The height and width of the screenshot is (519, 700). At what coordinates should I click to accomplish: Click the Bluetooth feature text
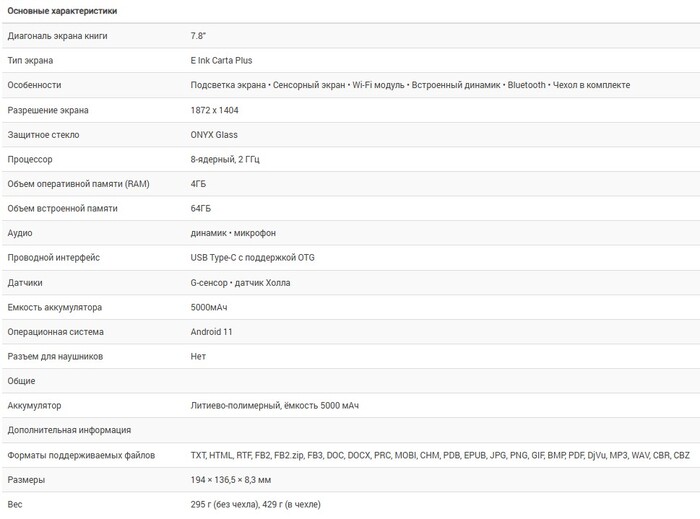click(527, 85)
